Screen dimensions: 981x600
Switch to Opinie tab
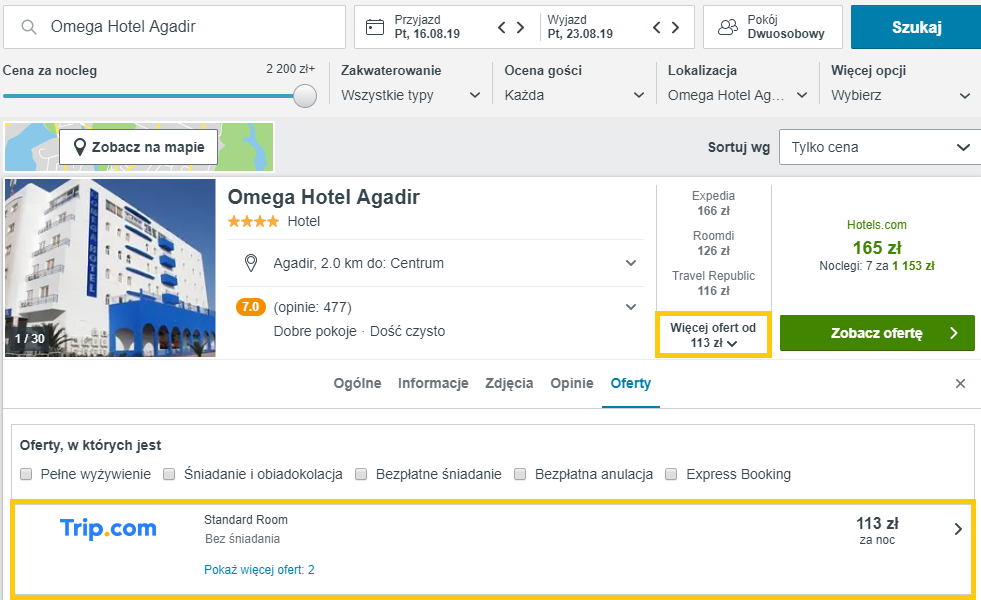572,384
